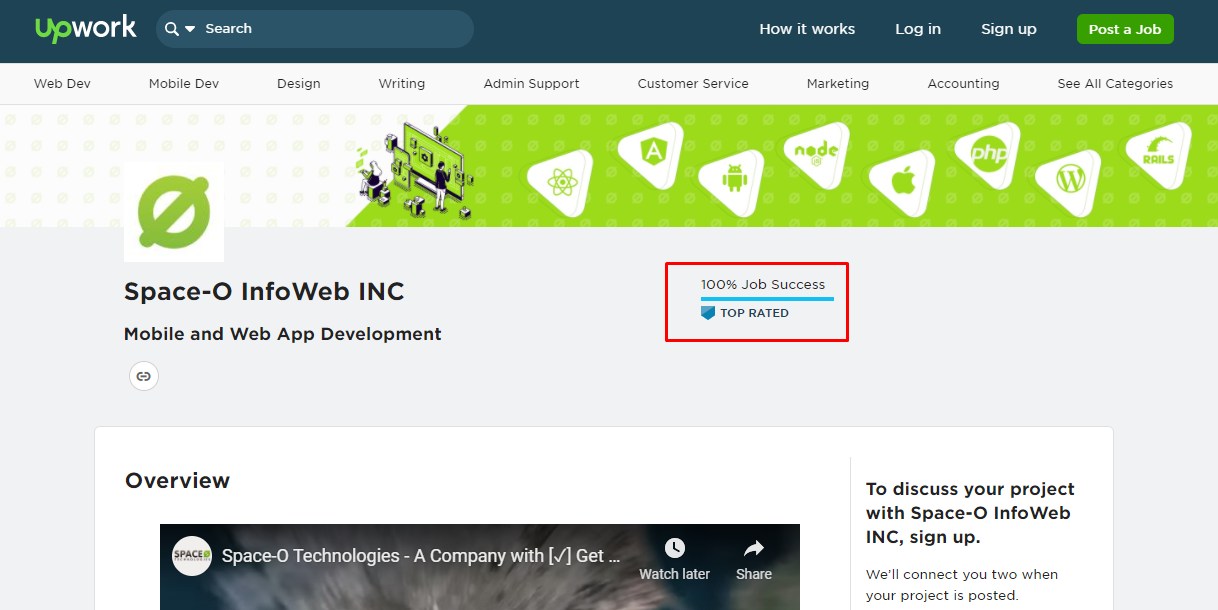
Task: Click the Top Rated badge icon
Action: (708, 313)
